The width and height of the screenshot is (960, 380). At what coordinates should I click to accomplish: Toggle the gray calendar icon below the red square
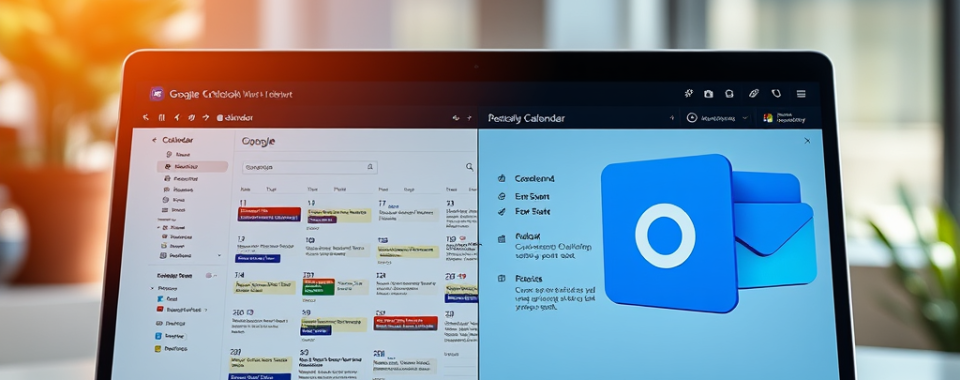159,323
